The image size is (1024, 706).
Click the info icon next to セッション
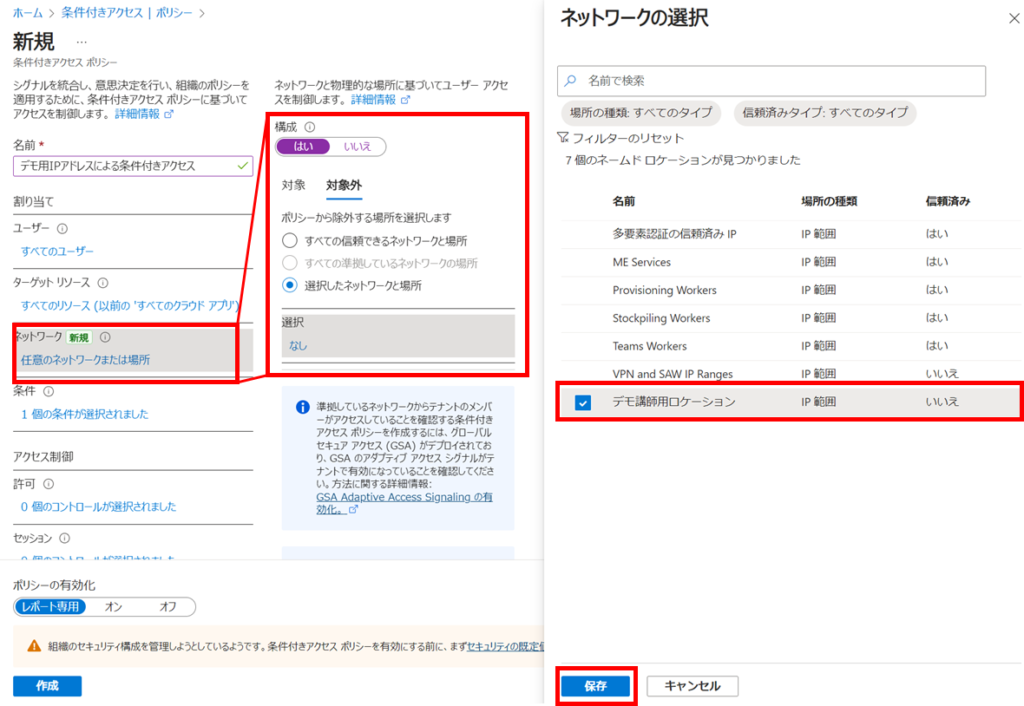coord(64,538)
